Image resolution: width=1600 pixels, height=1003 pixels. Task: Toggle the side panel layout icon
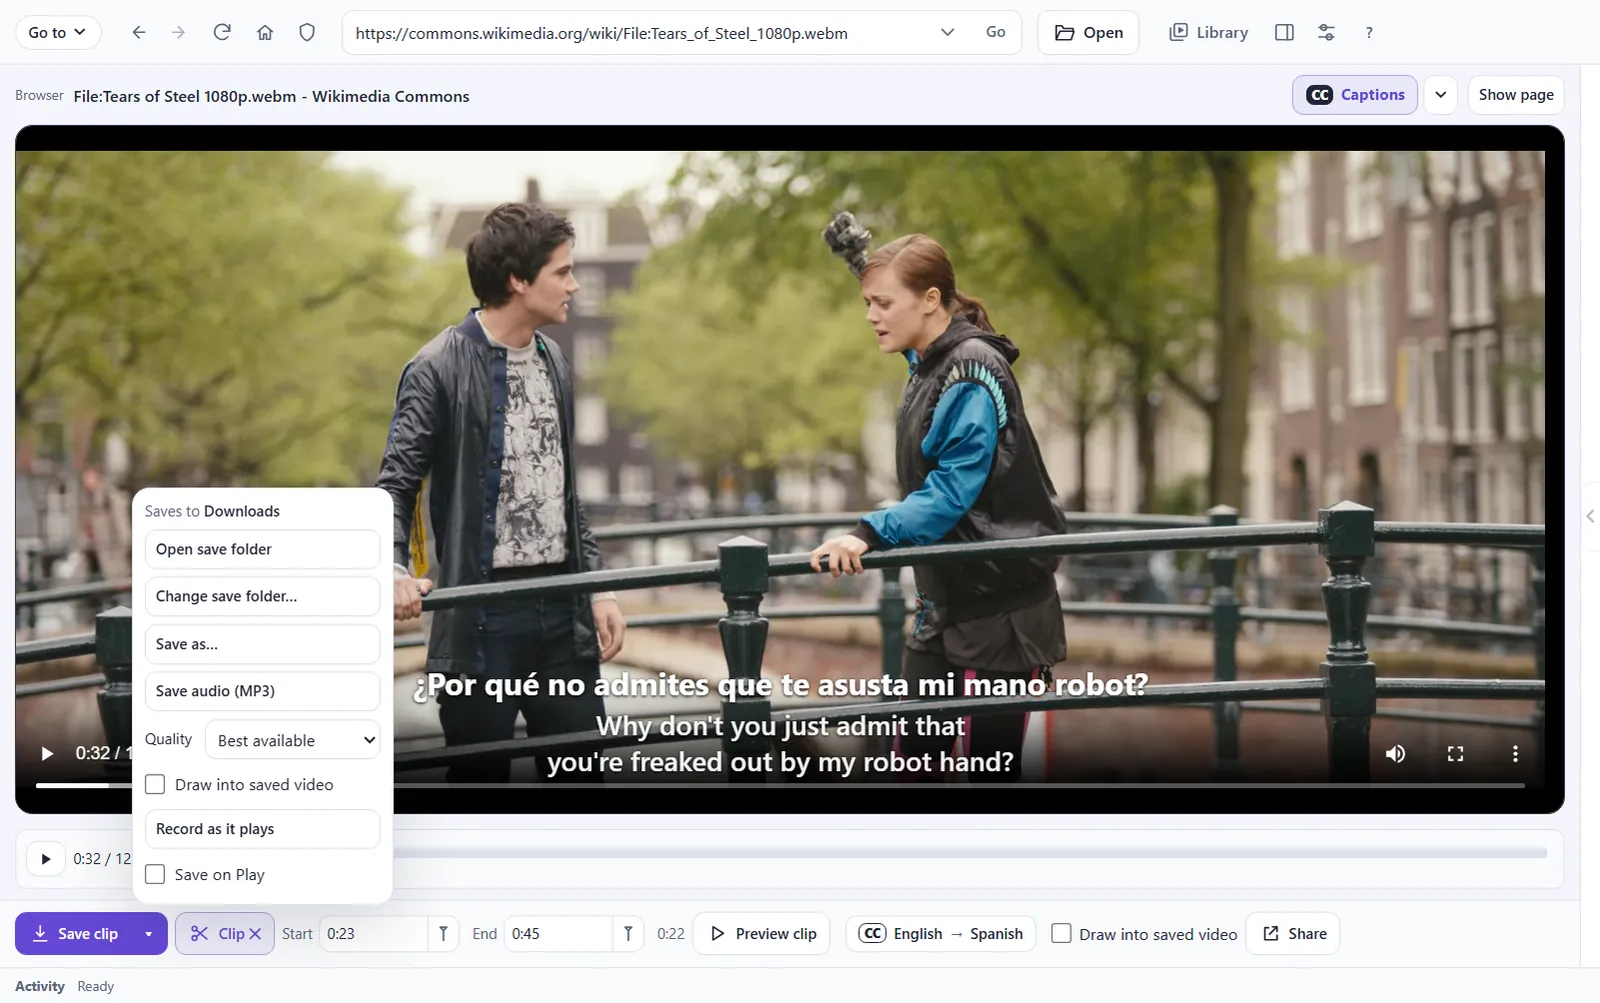pyautogui.click(x=1285, y=32)
